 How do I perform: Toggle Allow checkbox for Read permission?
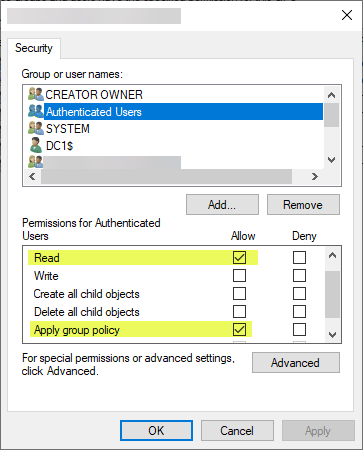tap(239, 257)
